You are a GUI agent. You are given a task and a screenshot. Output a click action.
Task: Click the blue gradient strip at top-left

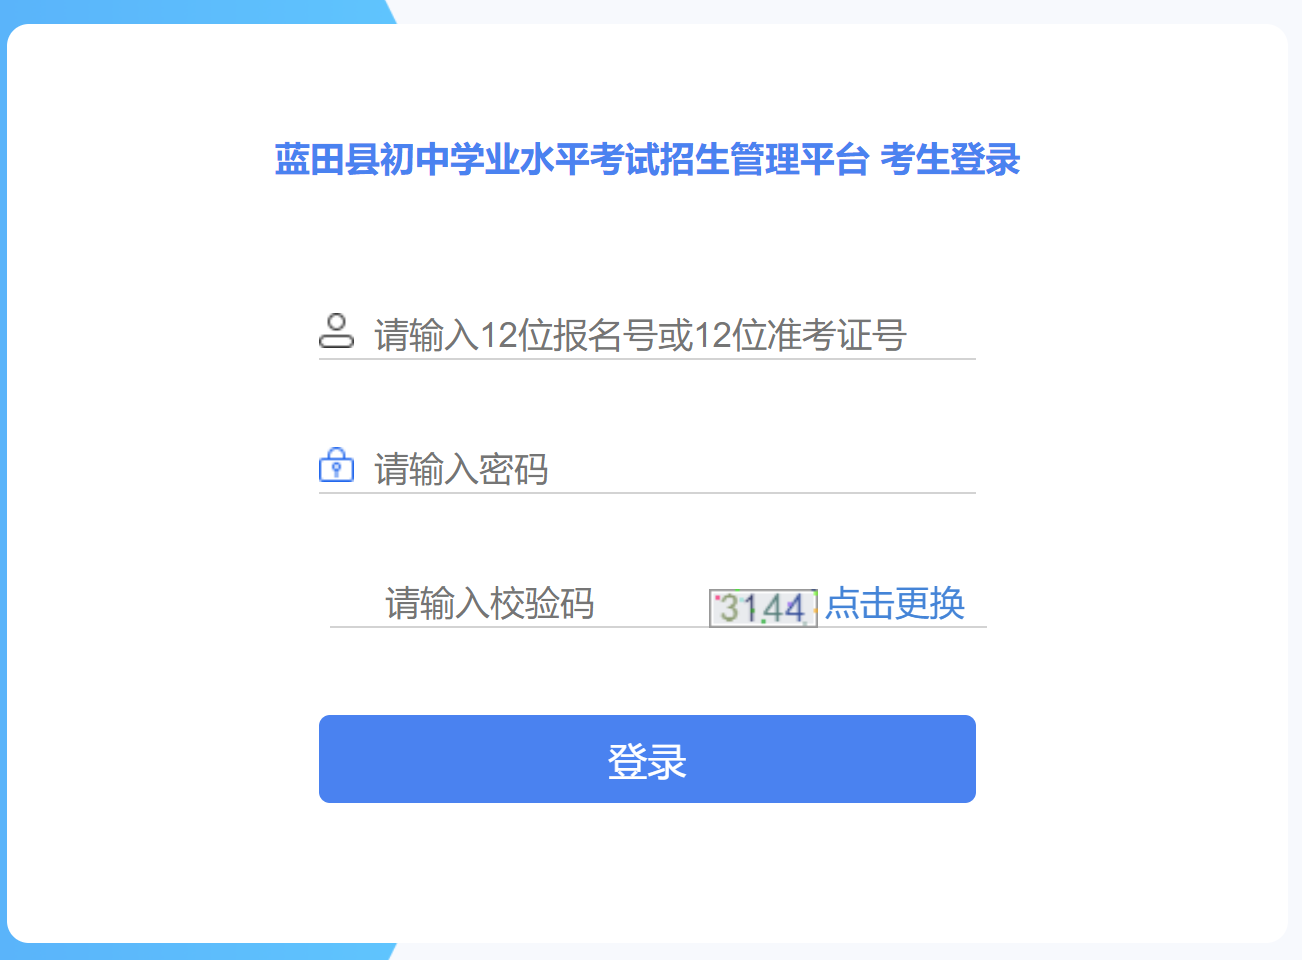click(200, 11)
